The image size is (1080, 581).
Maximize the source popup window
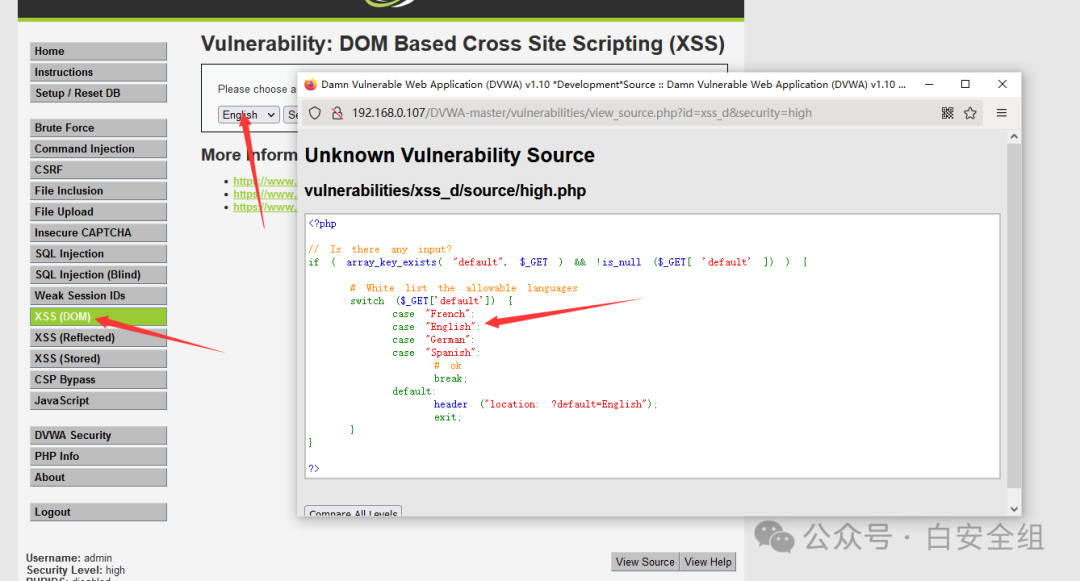pos(965,84)
